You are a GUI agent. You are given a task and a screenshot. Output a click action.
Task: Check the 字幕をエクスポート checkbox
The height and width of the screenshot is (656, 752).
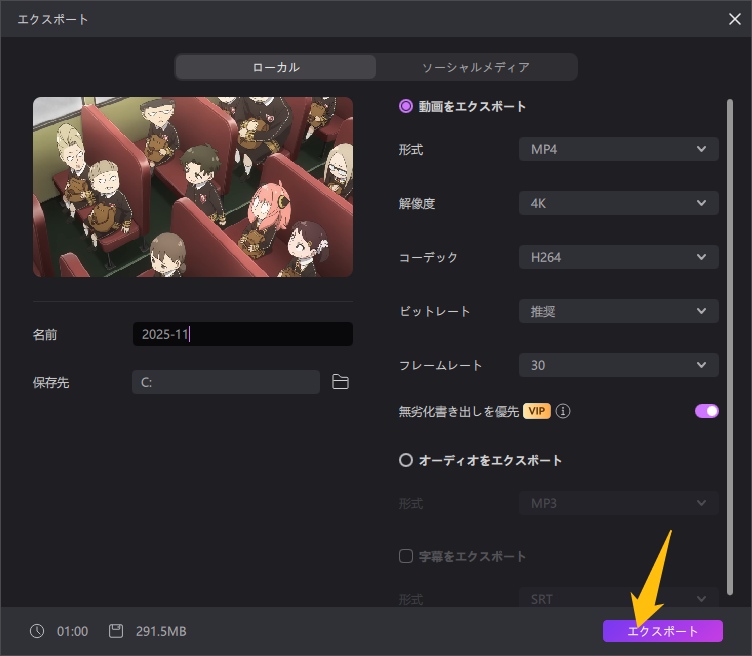point(406,556)
